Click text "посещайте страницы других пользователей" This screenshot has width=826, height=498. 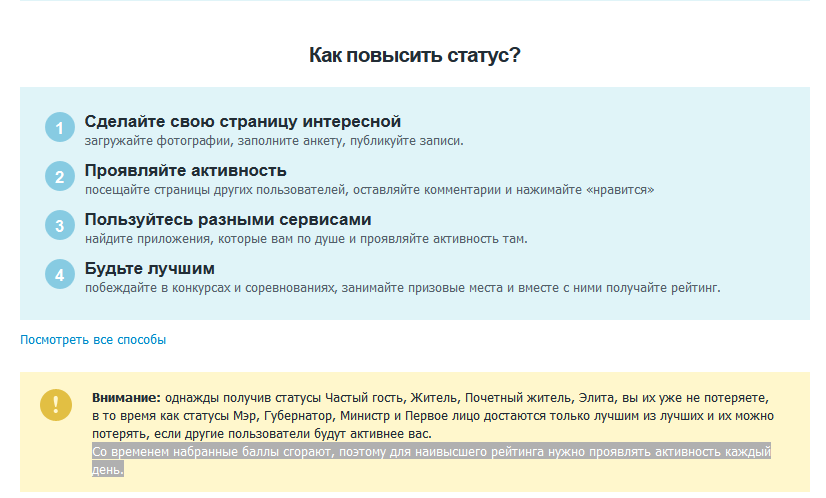215,190
